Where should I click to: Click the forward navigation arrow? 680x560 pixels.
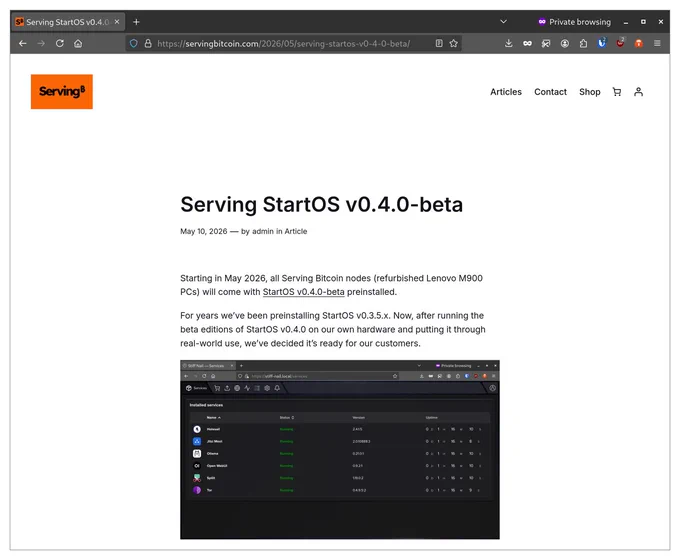pos(41,43)
